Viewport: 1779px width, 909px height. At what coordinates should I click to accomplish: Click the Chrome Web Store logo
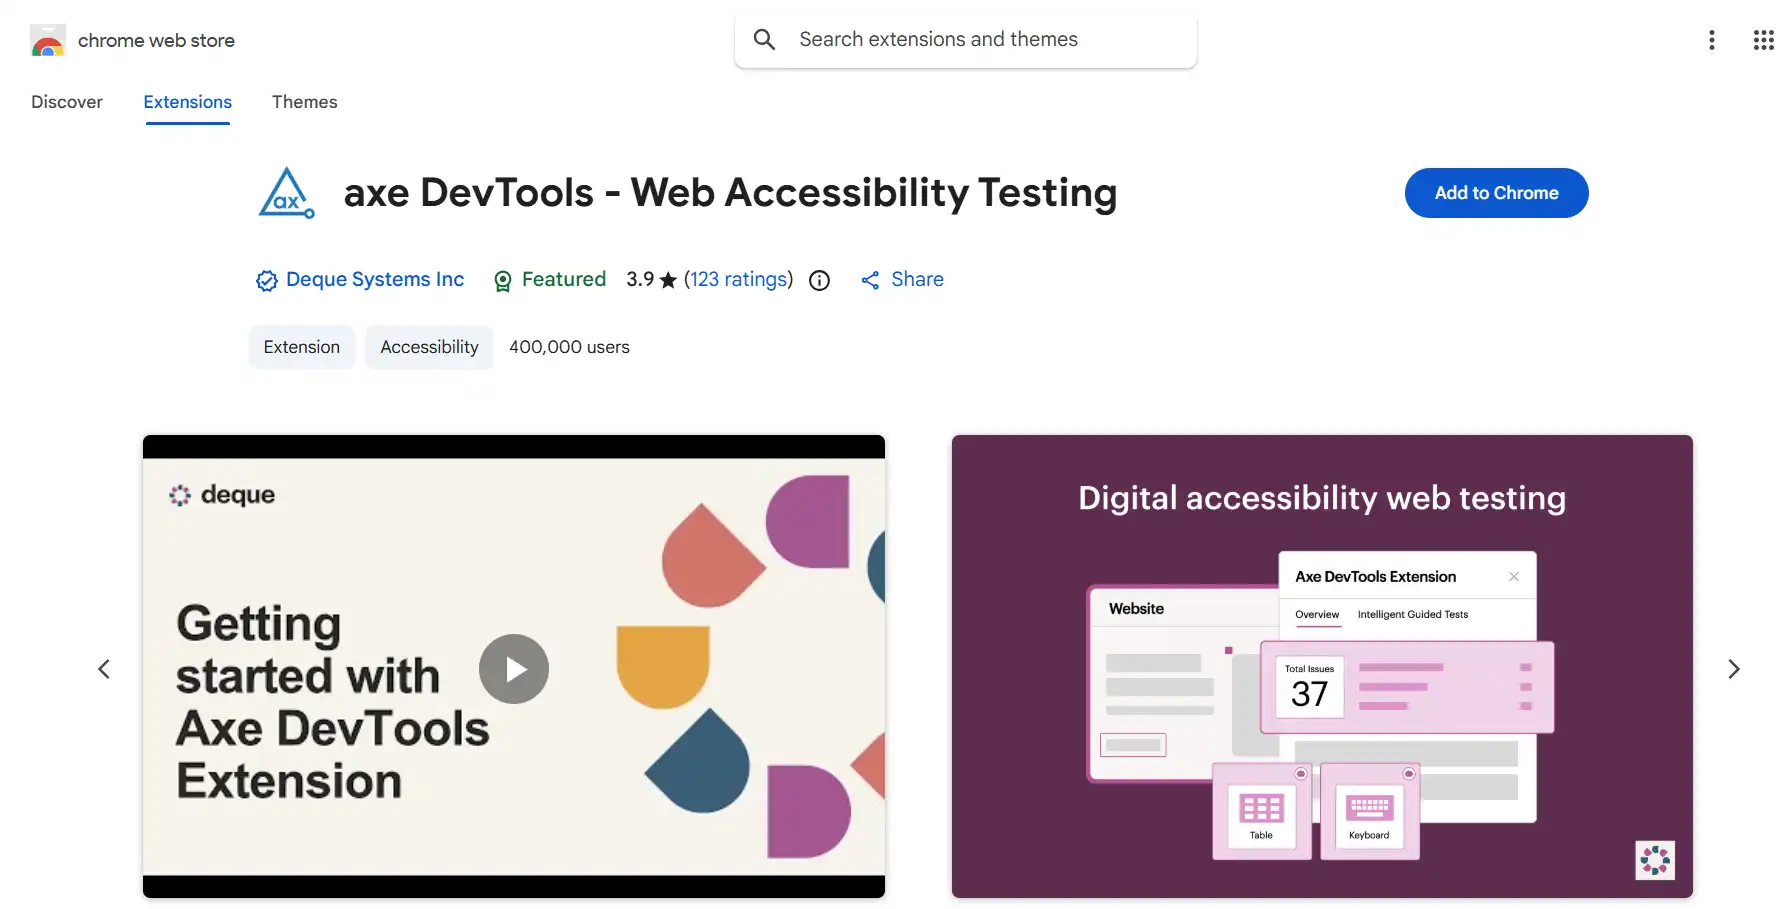pyautogui.click(x=47, y=40)
